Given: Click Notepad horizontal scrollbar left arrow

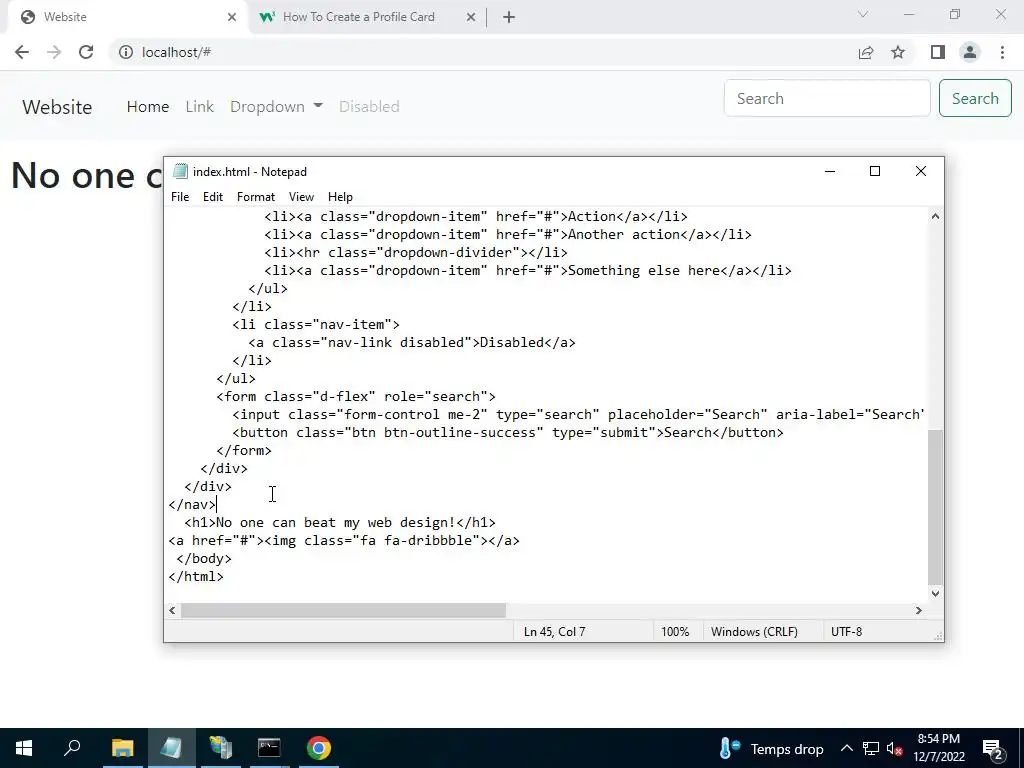Looking at the screenshot, I should 172,610.
